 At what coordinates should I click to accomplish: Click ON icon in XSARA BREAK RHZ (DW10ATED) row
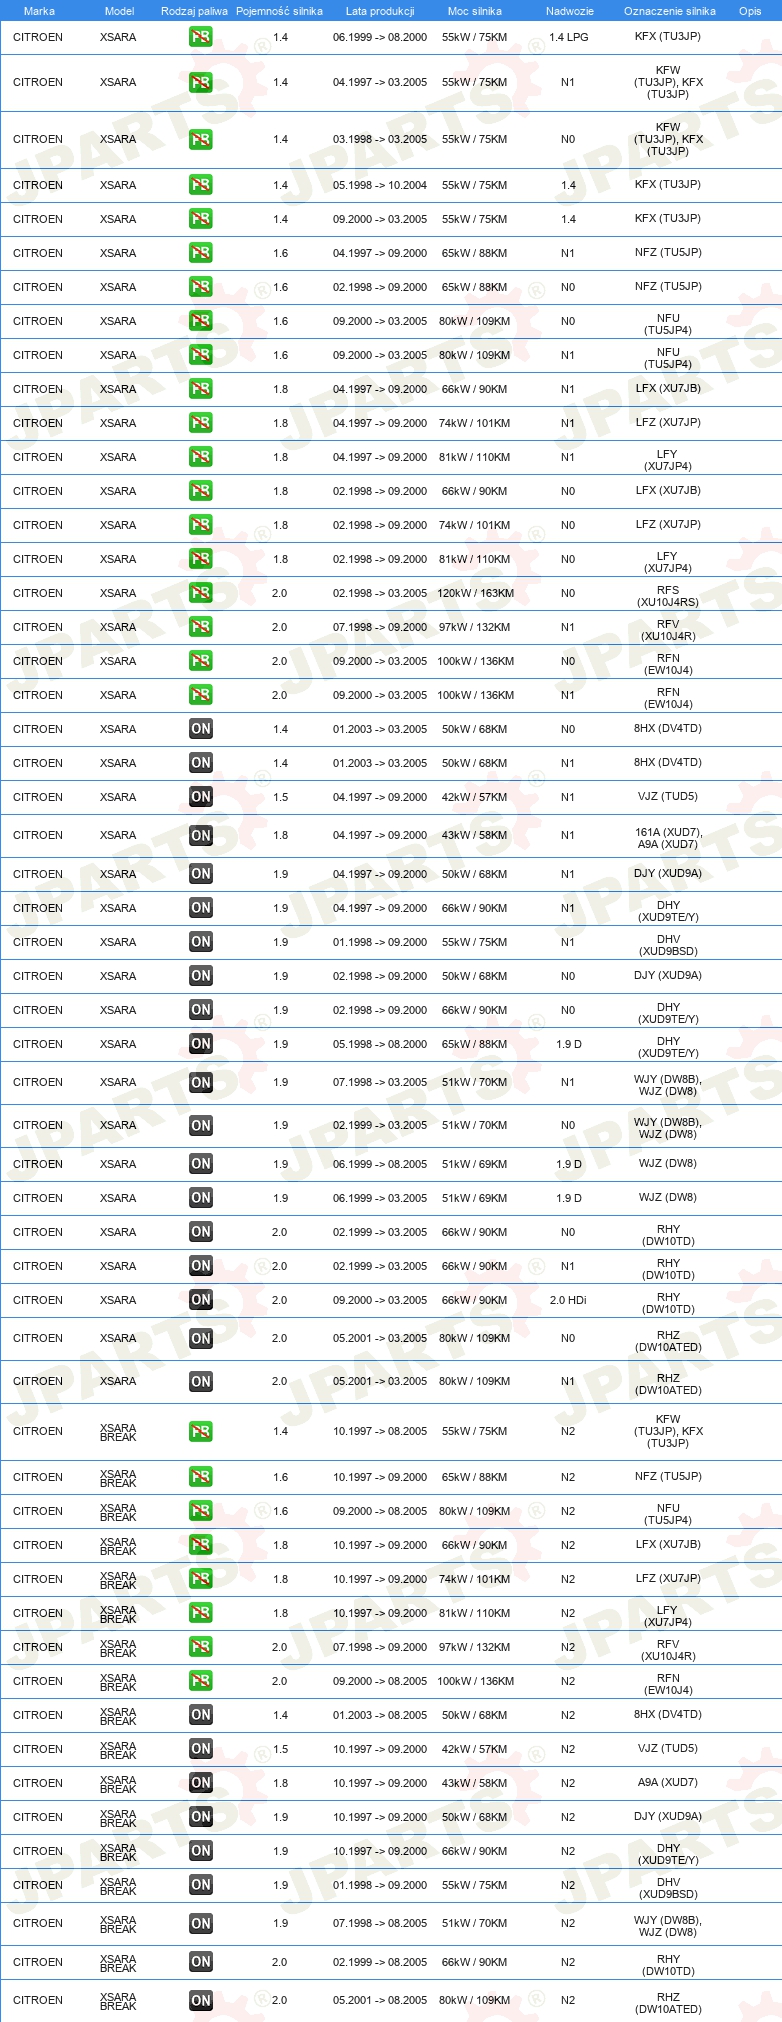(201, 2001)
